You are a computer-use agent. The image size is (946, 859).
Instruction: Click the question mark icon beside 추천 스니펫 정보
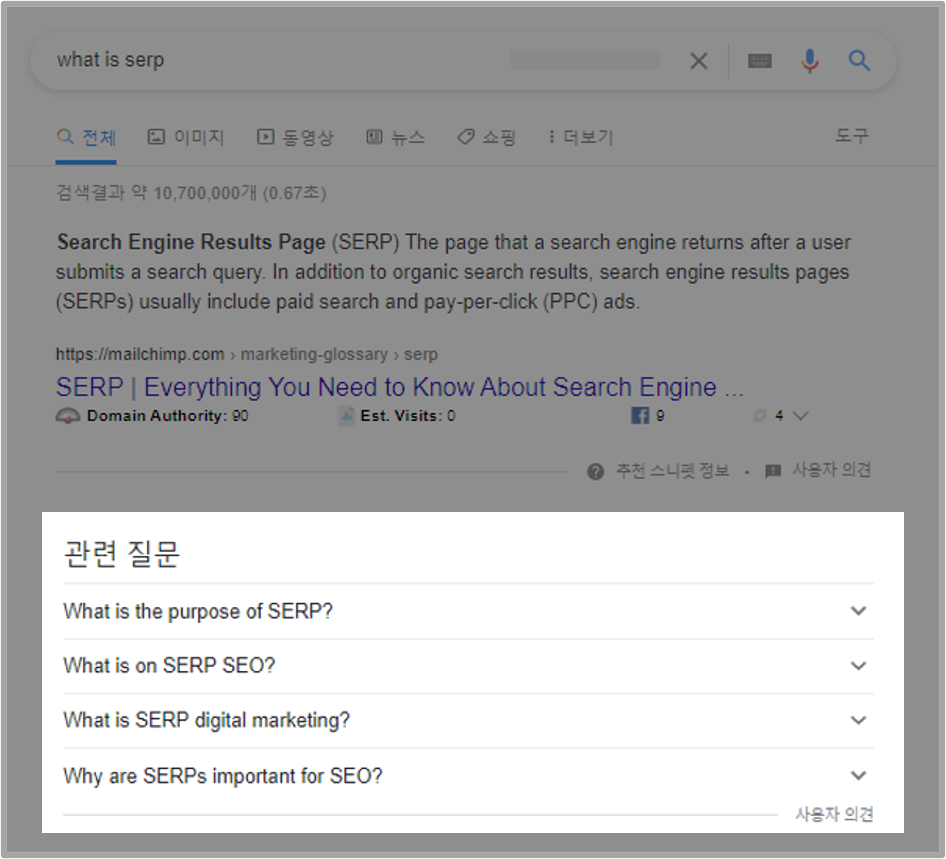595,470
